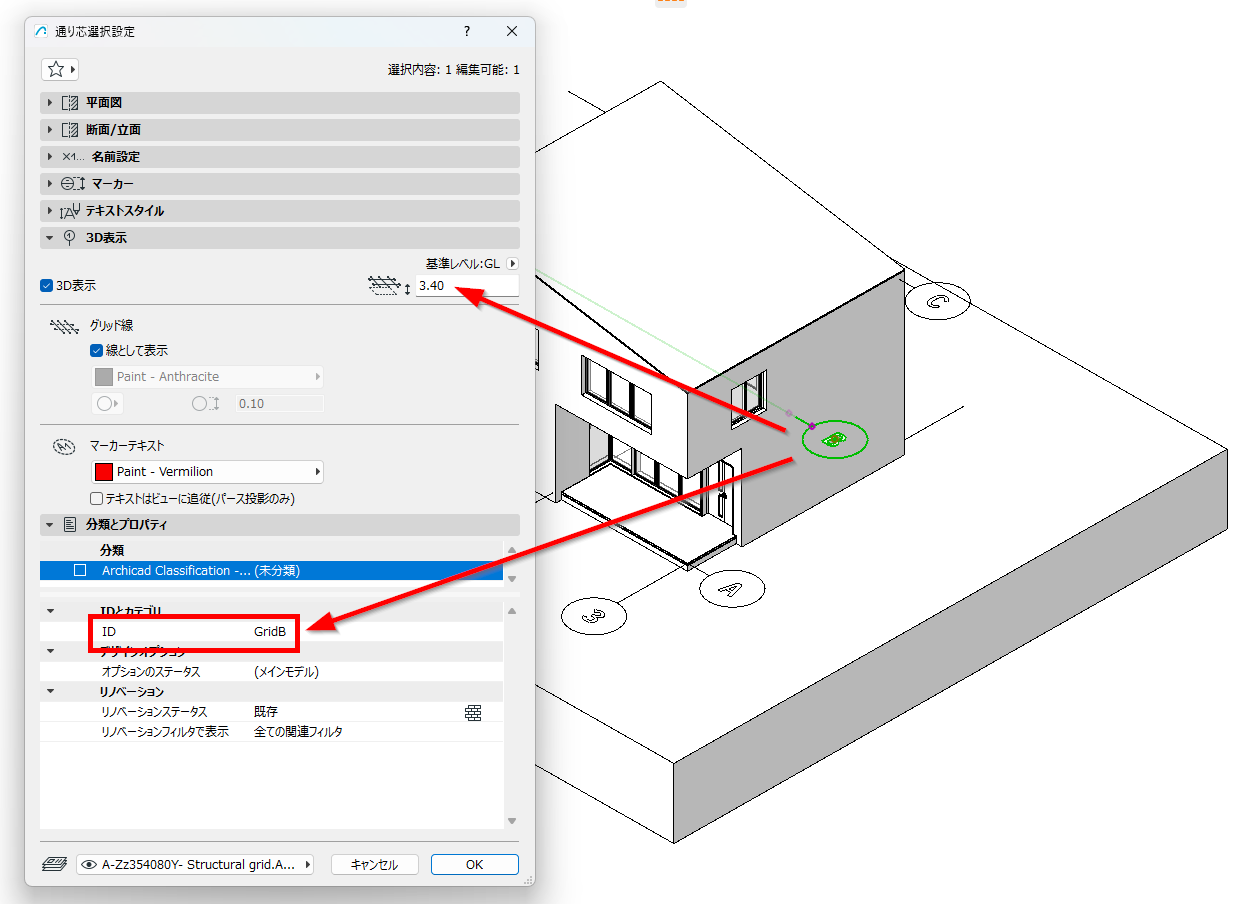
Task: Click the 3.40 height input field
Action: (467, 286)
